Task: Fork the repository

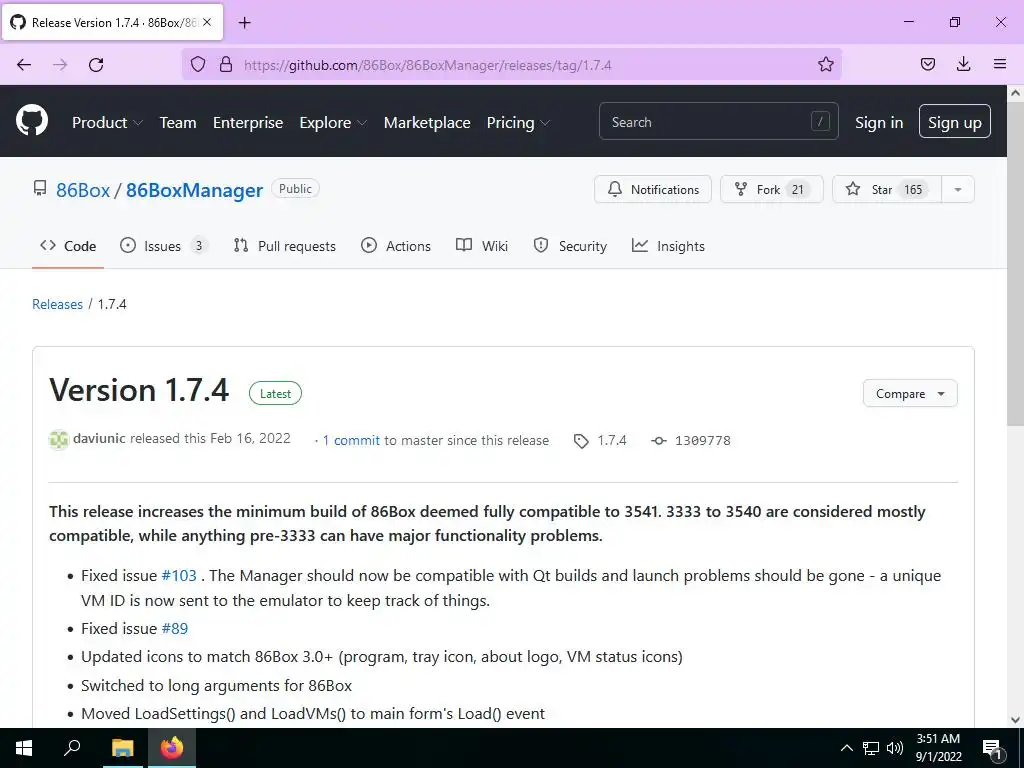Action: coord(771,189)
